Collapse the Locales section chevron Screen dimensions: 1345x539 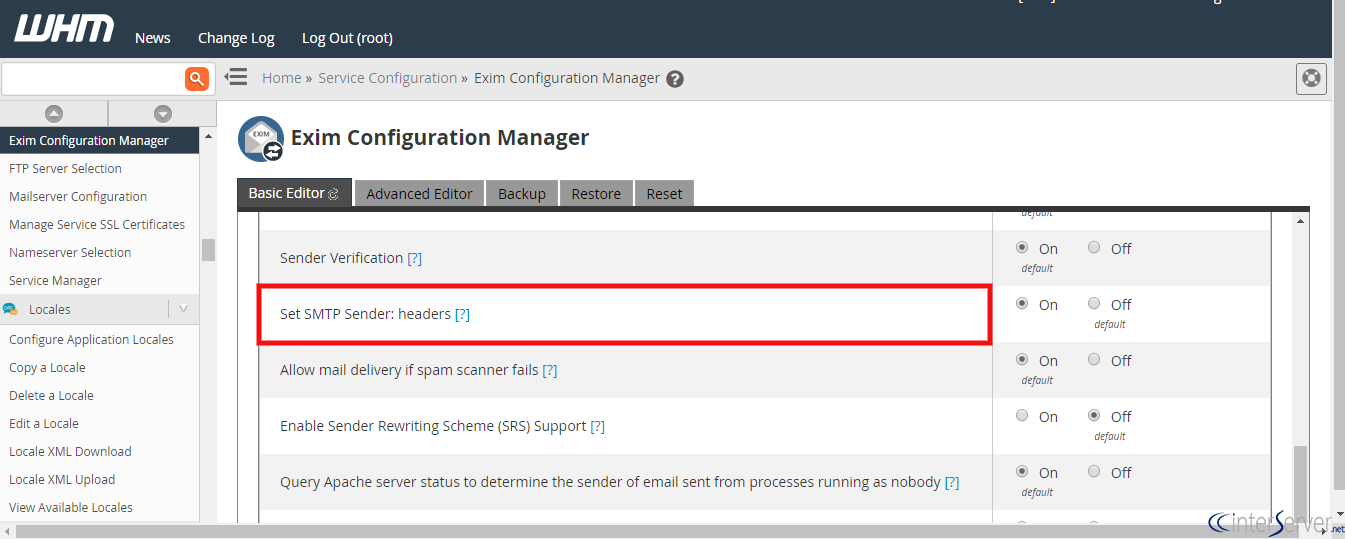point(183,309)
